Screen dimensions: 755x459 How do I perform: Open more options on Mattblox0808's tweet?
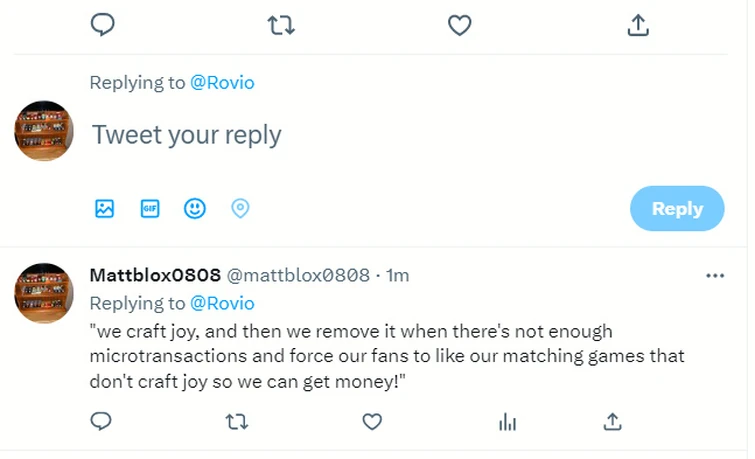tap(714, 276)
